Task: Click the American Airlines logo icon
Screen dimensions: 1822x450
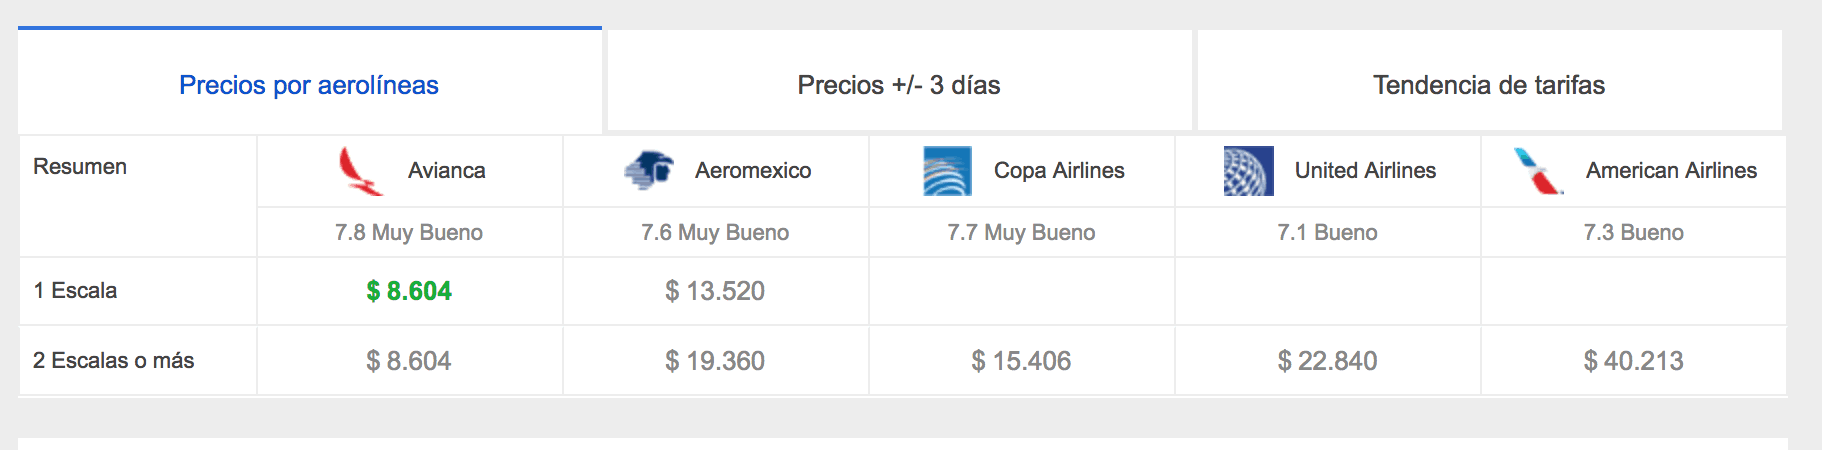Action: coord(1538,171)
